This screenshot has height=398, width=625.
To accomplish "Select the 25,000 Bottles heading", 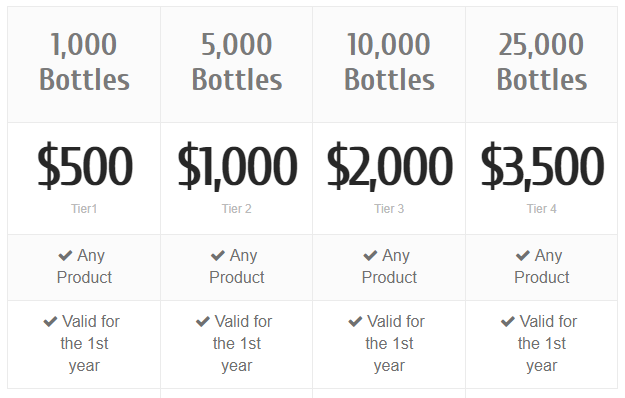I will [x=542, y=62].
